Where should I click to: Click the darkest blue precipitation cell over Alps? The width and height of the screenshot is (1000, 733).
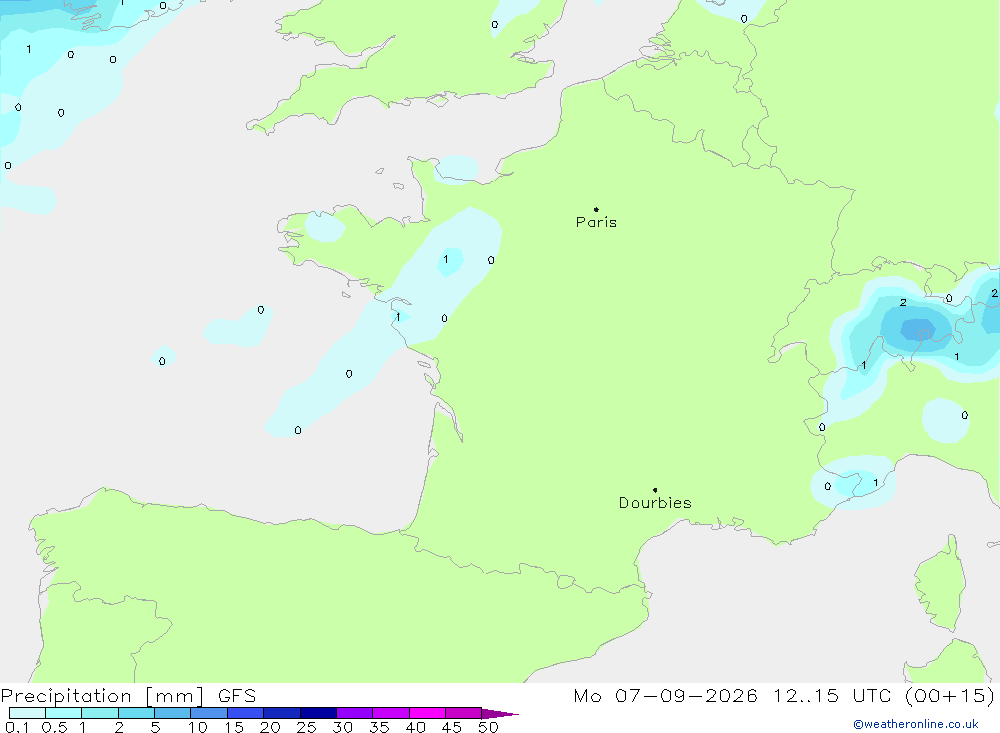[x=918, y=330]
